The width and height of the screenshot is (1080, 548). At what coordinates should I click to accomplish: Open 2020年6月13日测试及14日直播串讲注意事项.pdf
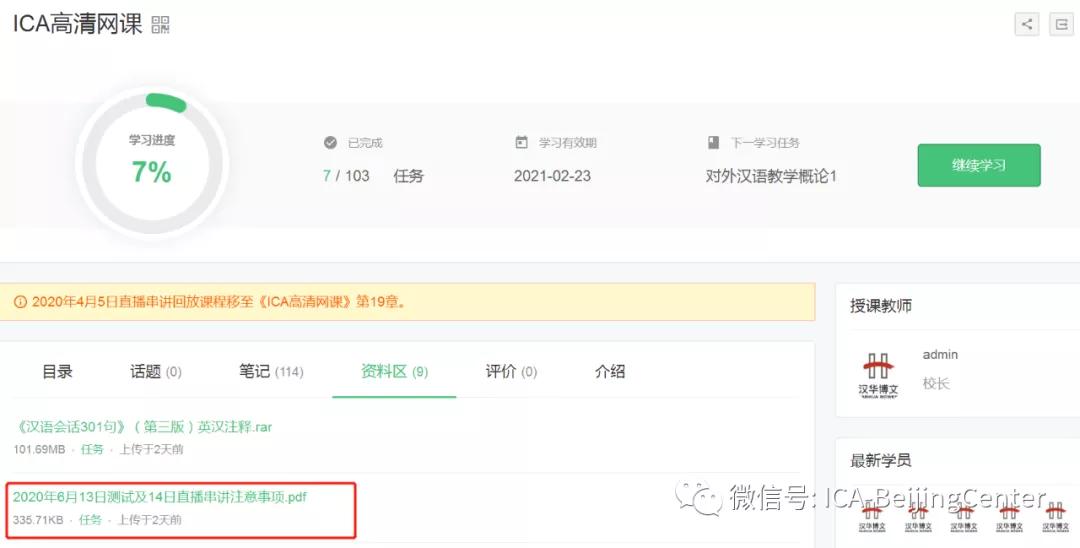160,497
